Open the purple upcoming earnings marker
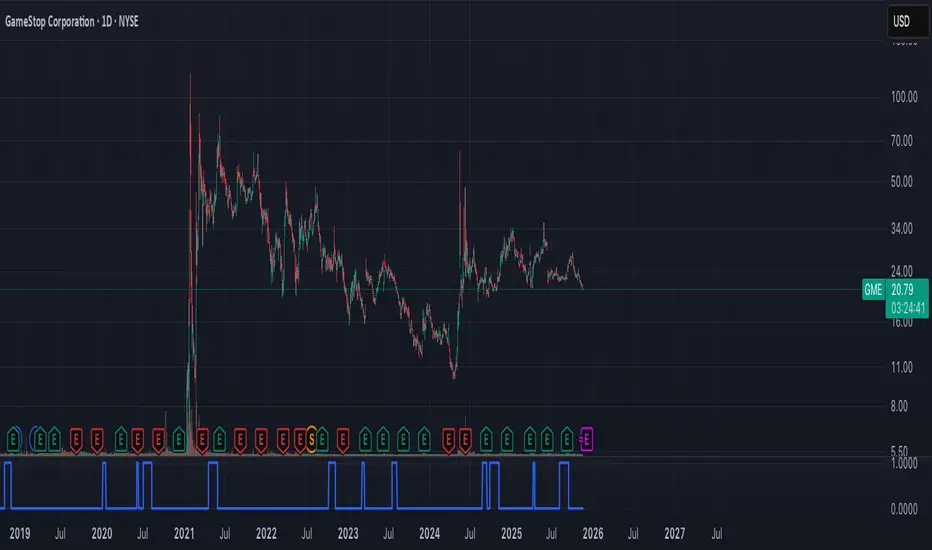Screen dimensions: 932x550 tap(586, 440)
